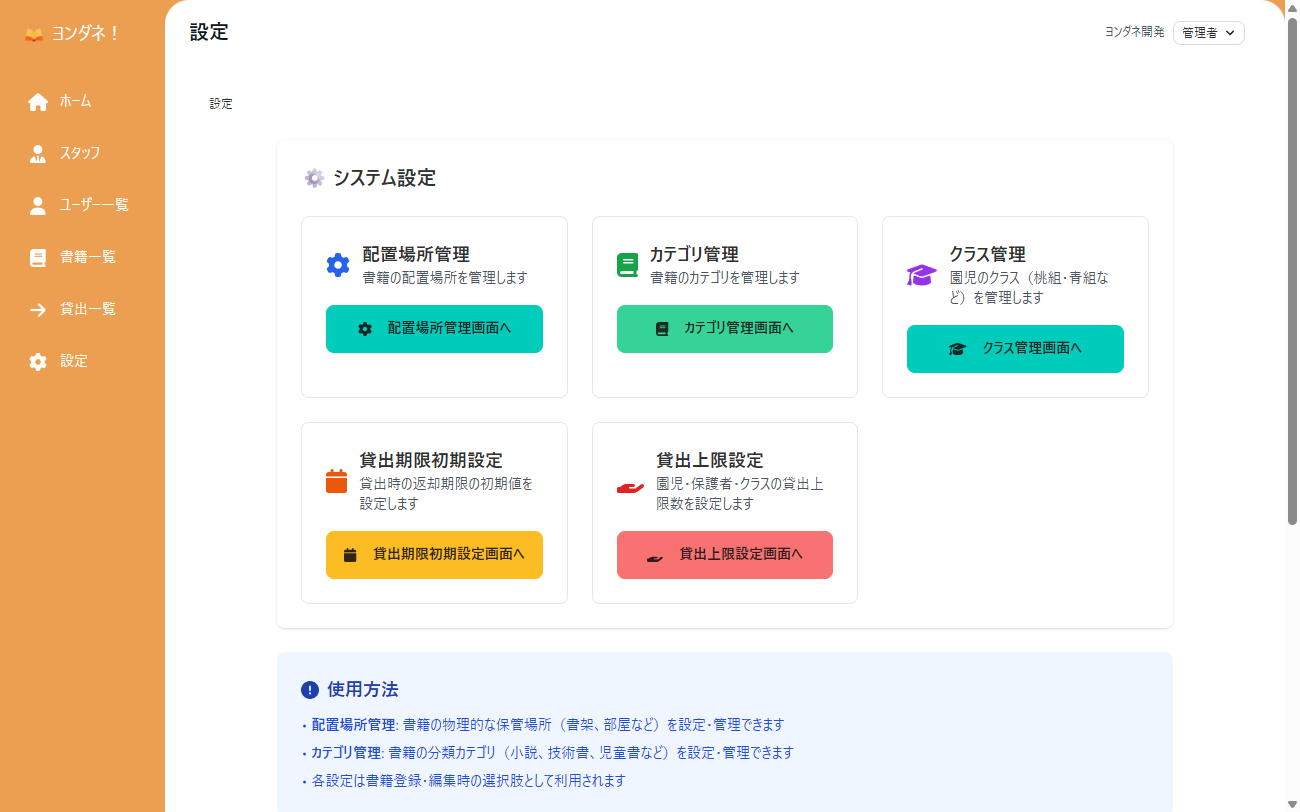Click the lending list arrow icon
The height and width of the screenshot is (812, 1300).
click(37, 309)
